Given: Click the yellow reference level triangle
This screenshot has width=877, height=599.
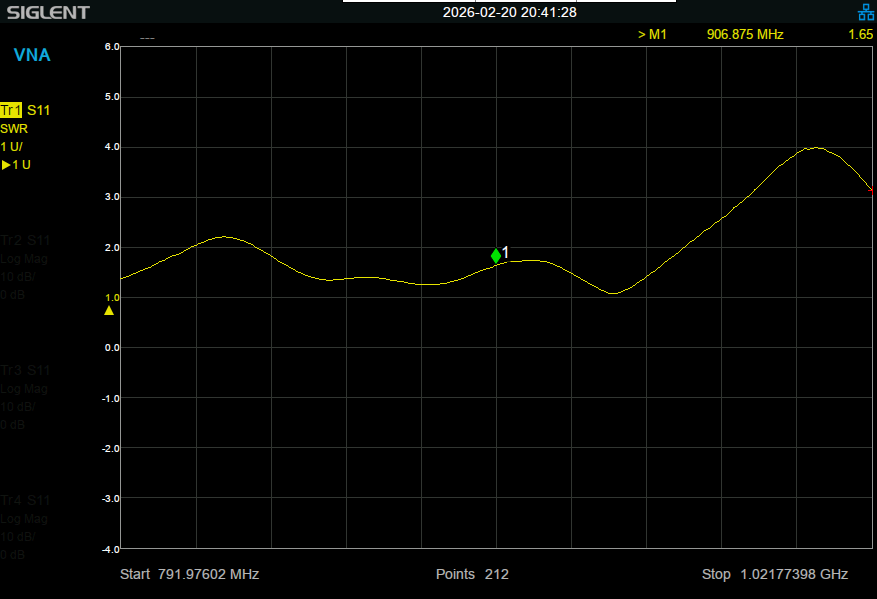Looking at the screenshot, I should pos(110,310).
